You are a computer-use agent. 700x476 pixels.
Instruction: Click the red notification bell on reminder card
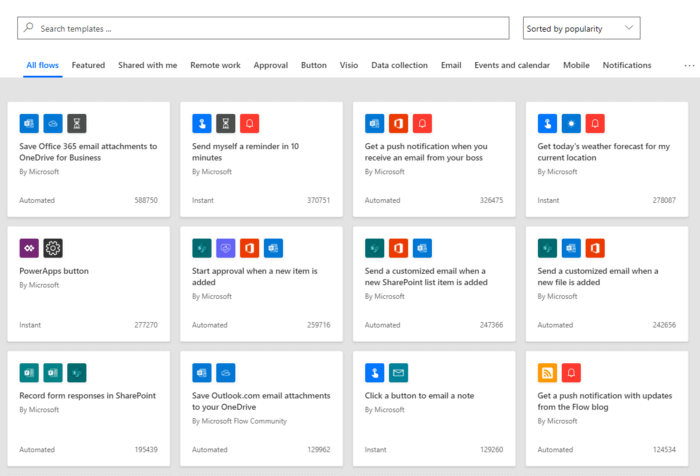[x=250, y=123]
